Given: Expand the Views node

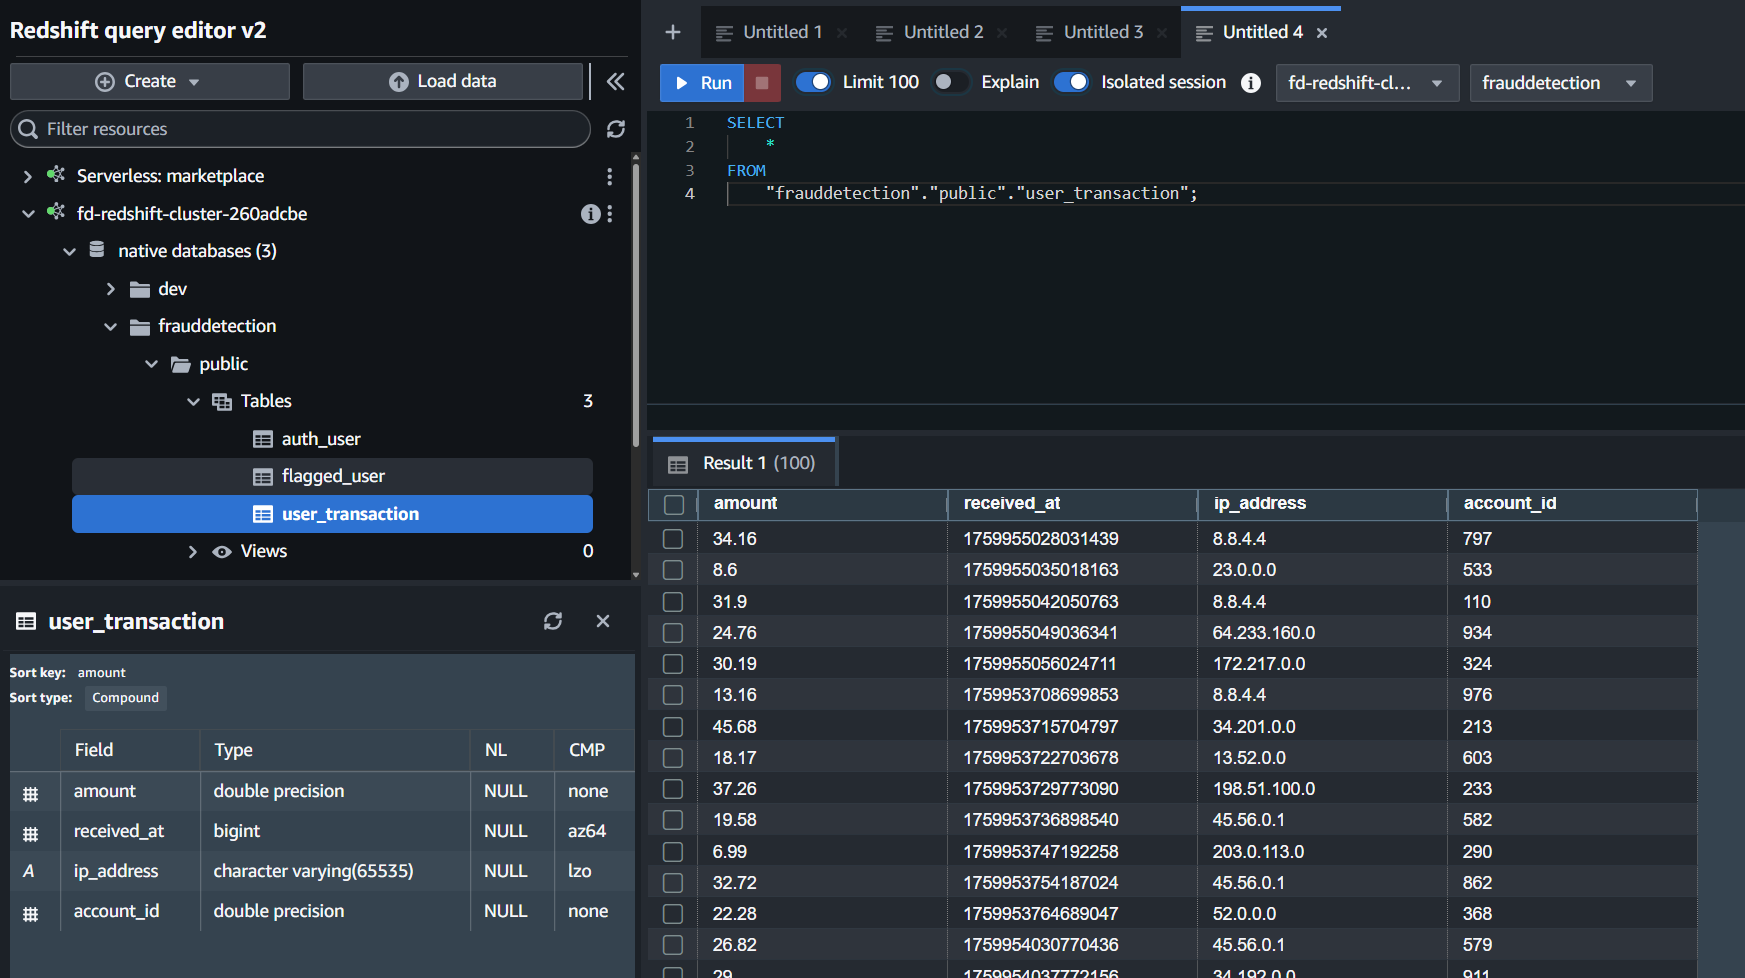Looking at the screenshot, I should tap(193, 552).
